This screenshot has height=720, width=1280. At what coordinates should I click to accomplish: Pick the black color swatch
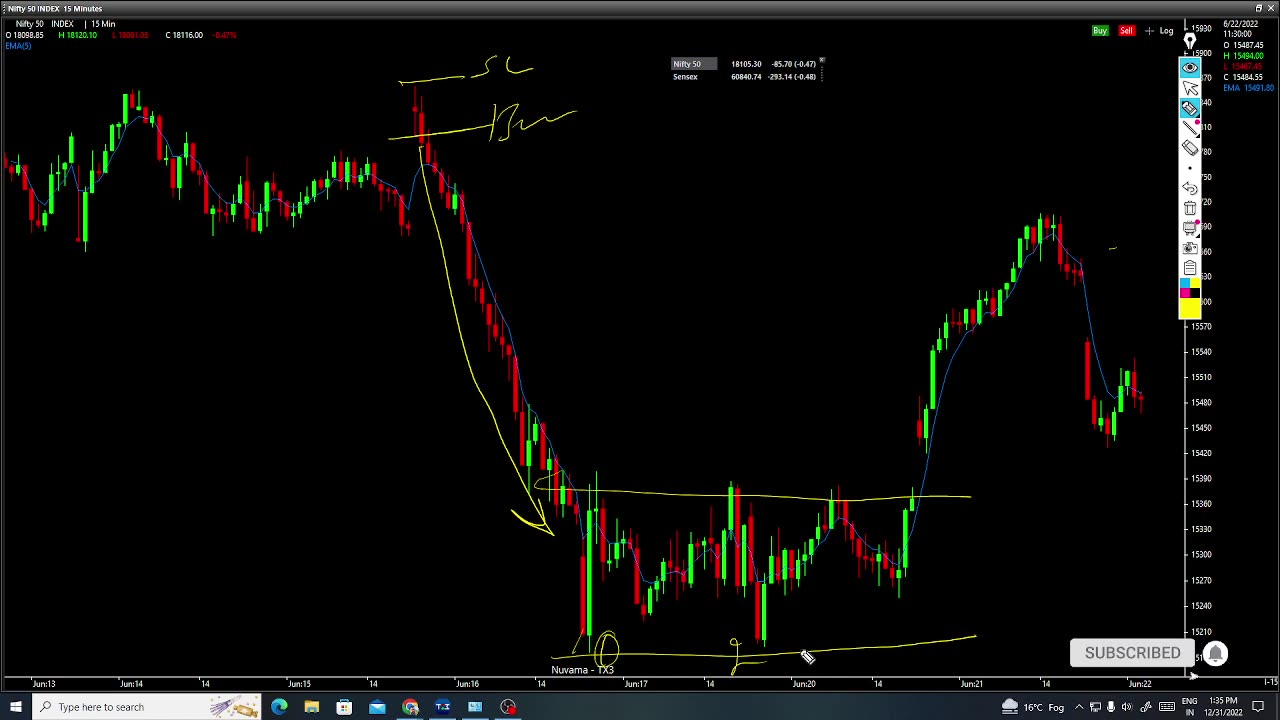pos(1195,293)
